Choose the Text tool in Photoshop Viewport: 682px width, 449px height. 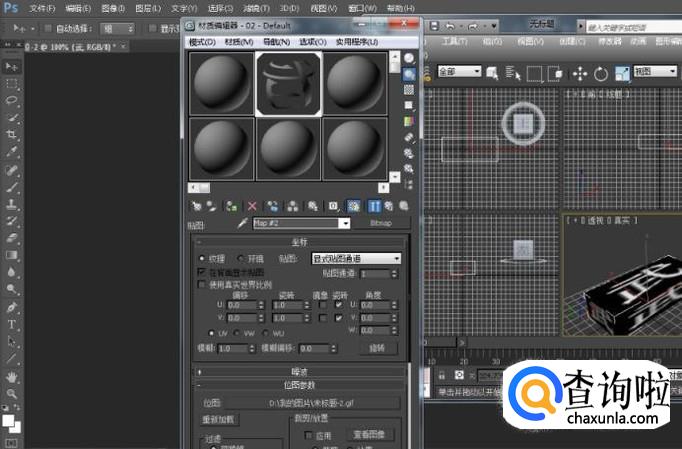coord(12,325)
